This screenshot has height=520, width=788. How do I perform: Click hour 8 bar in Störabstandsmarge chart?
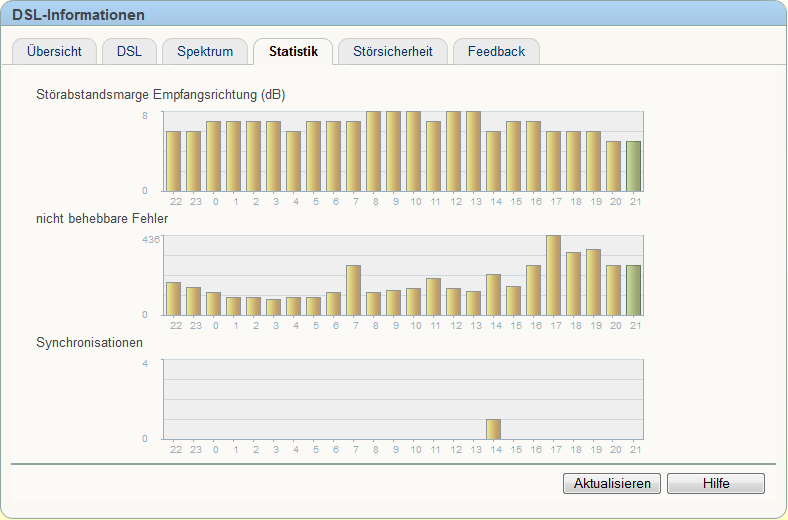point(373,150)
